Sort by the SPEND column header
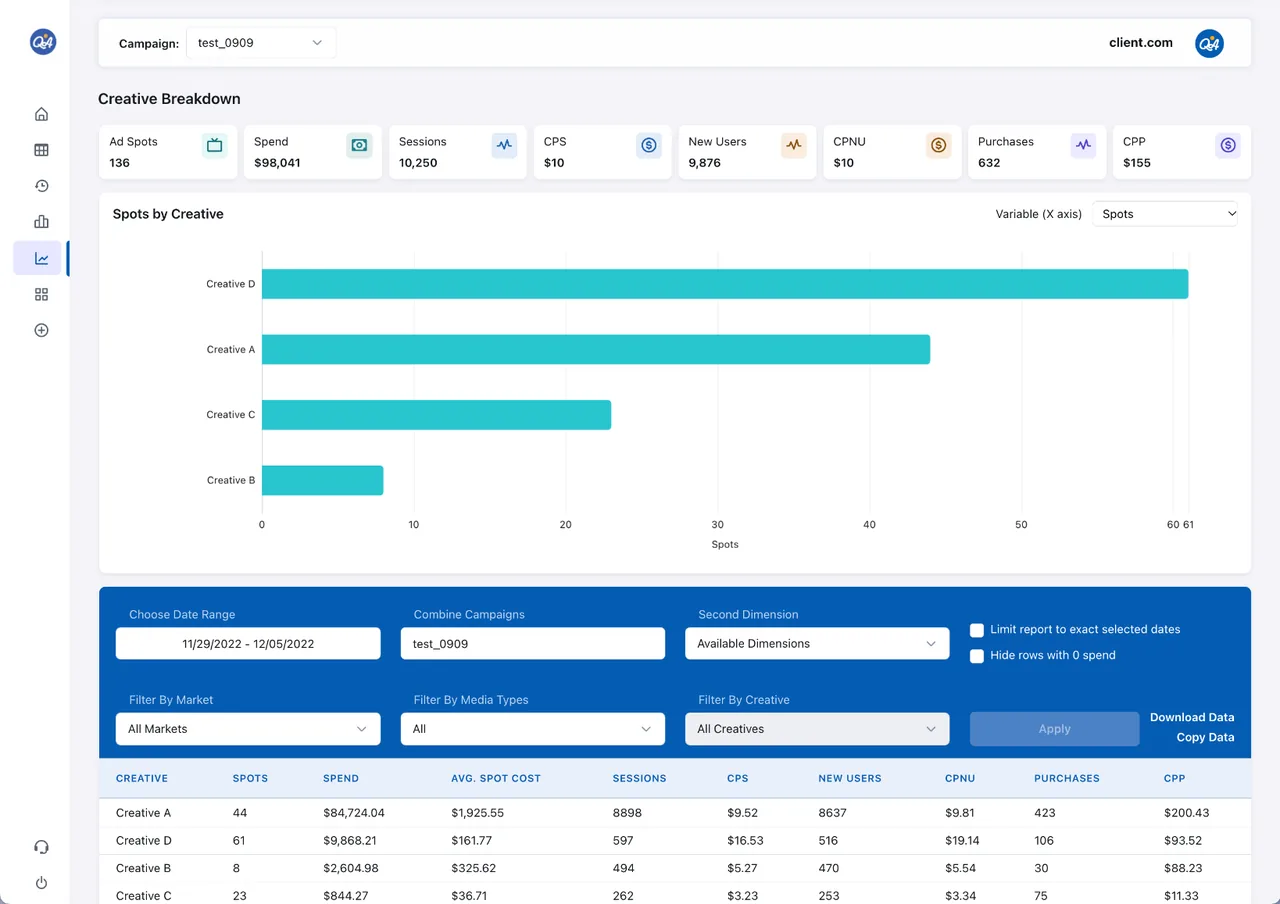The width and height of the screenshot is (1280, 904). coord(341,778)
